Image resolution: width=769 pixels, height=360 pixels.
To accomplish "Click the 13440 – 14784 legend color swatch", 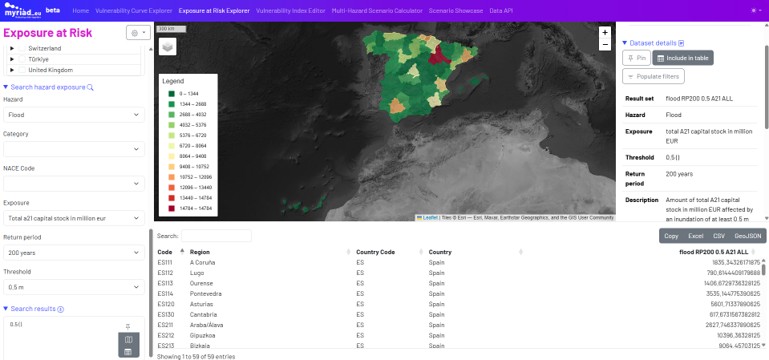I will coord(172,198).
